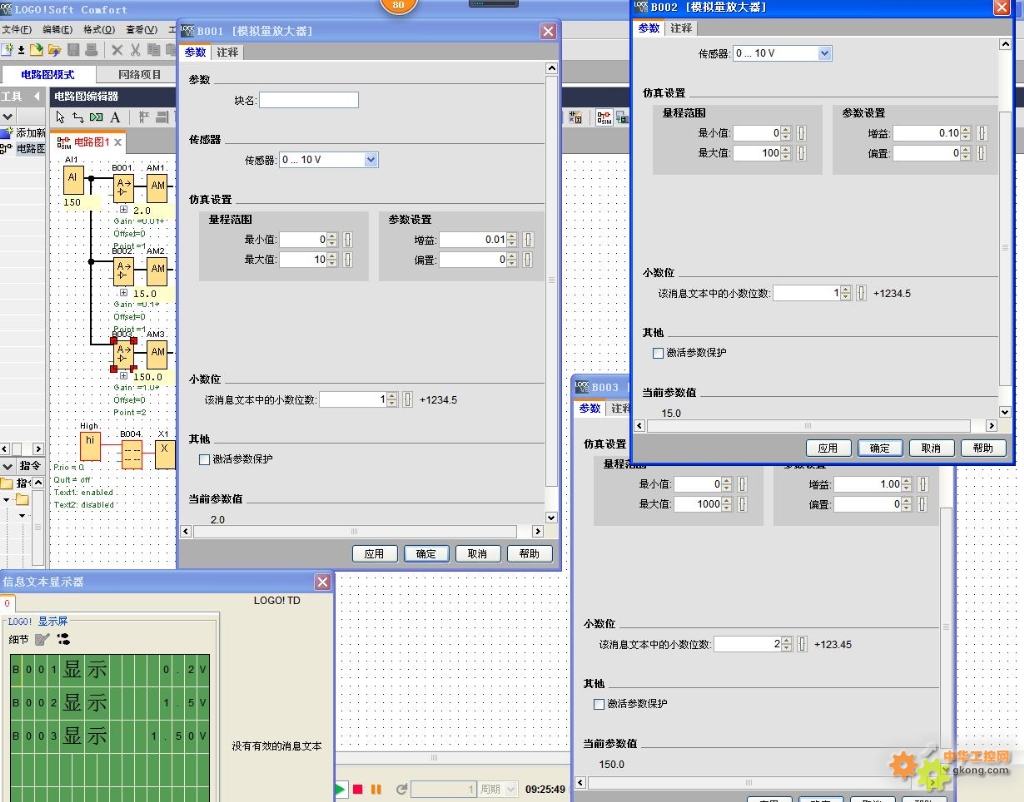
Task: Click Apply button in B001 dialog
Action: [374, 554]
